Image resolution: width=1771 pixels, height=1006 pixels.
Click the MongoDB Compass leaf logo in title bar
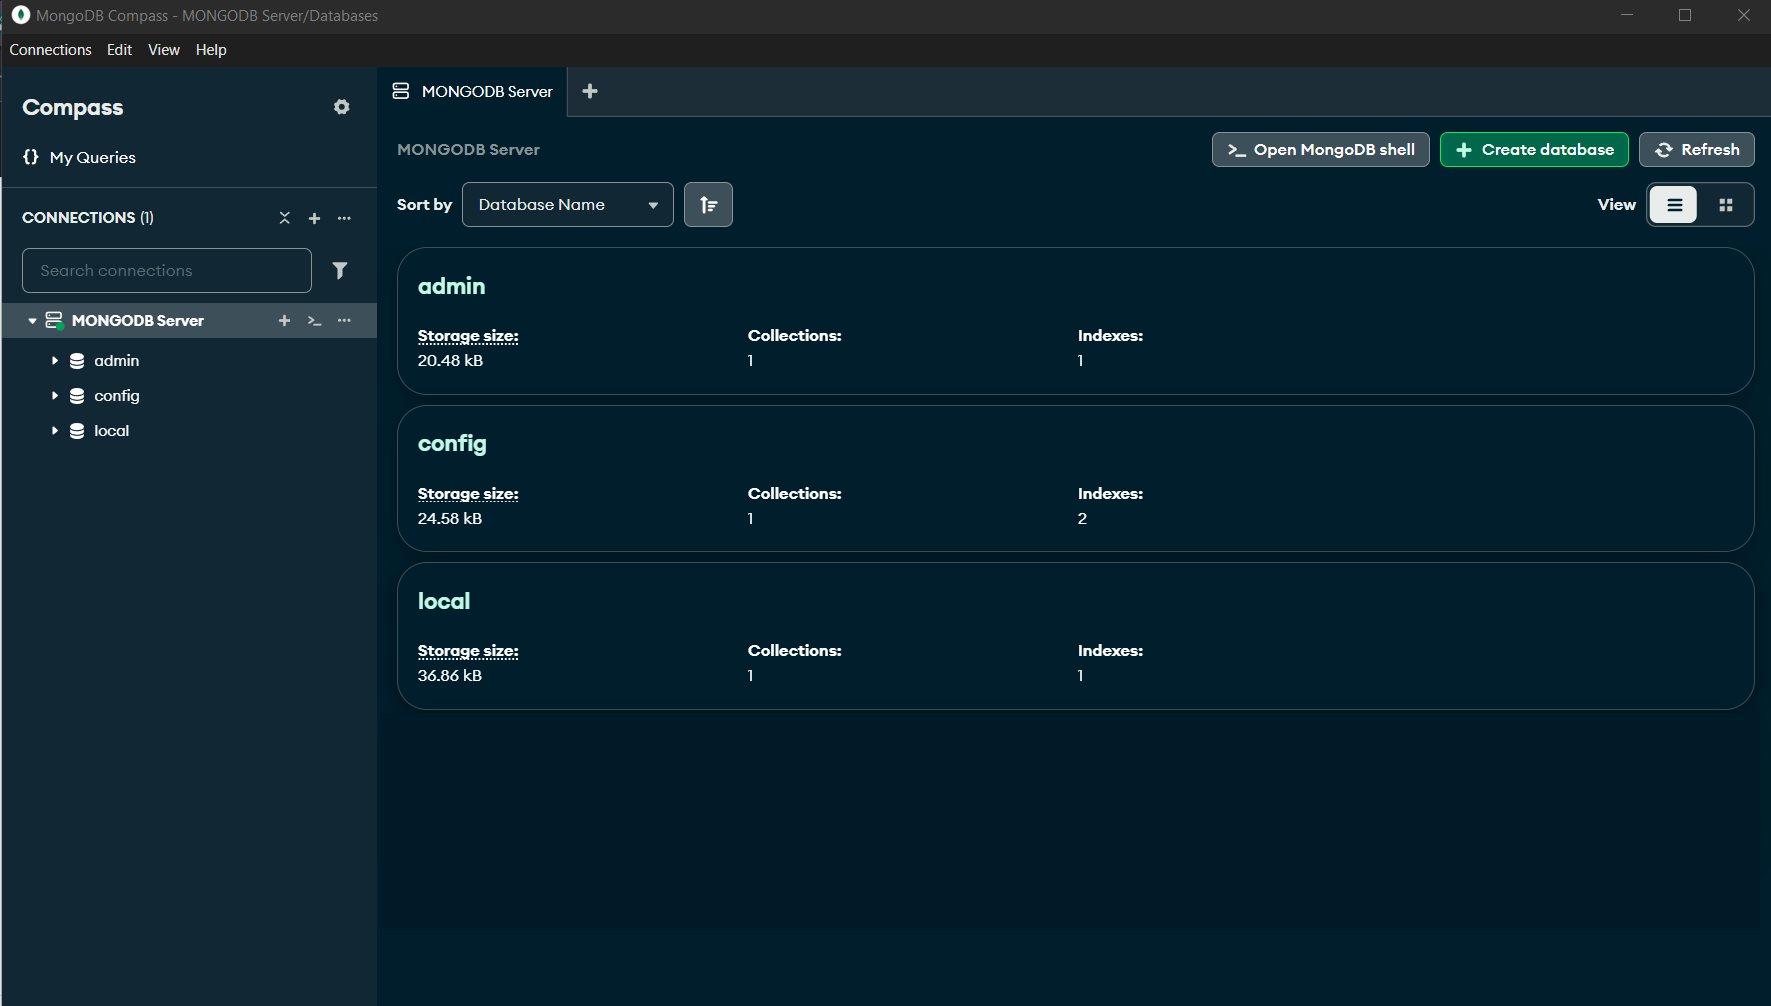21,15
